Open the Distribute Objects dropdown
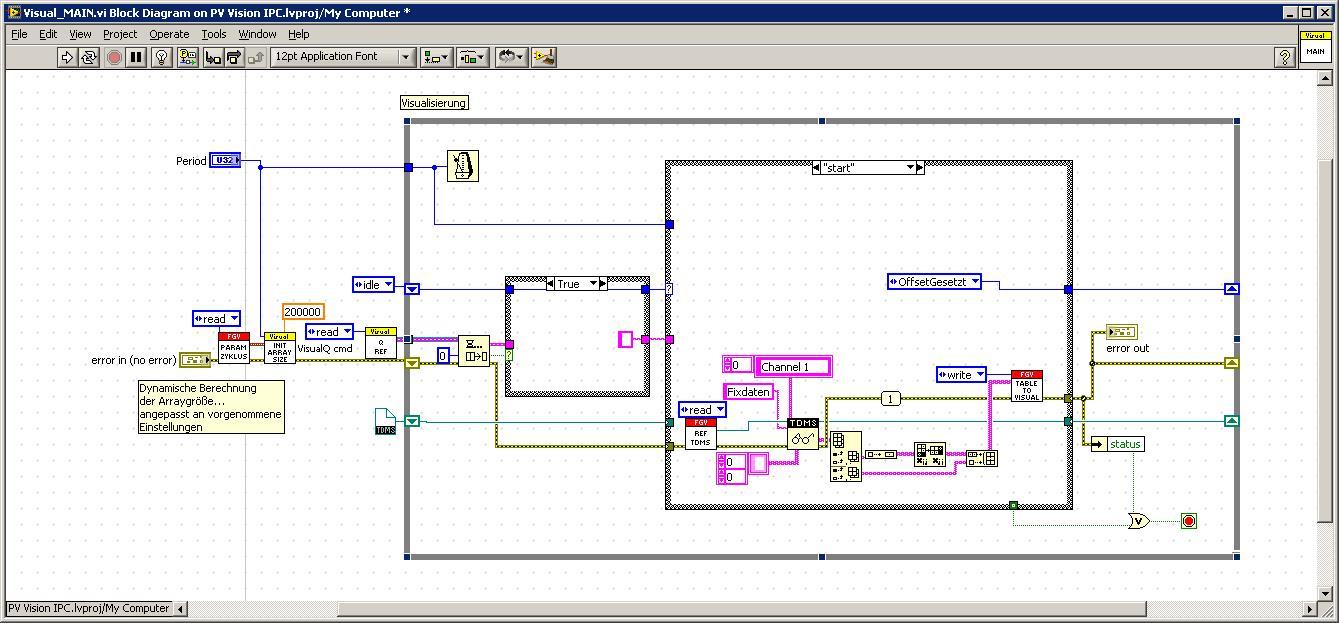The height and width of the screenshot is (623, 1339). click(x=473, y=57)
